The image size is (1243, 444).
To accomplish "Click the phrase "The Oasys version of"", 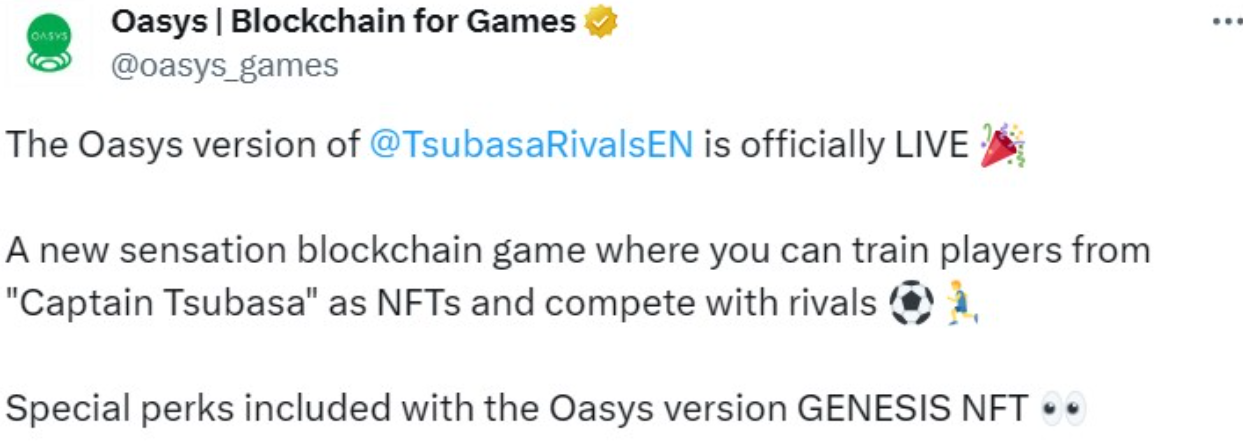I will [183, 145].
